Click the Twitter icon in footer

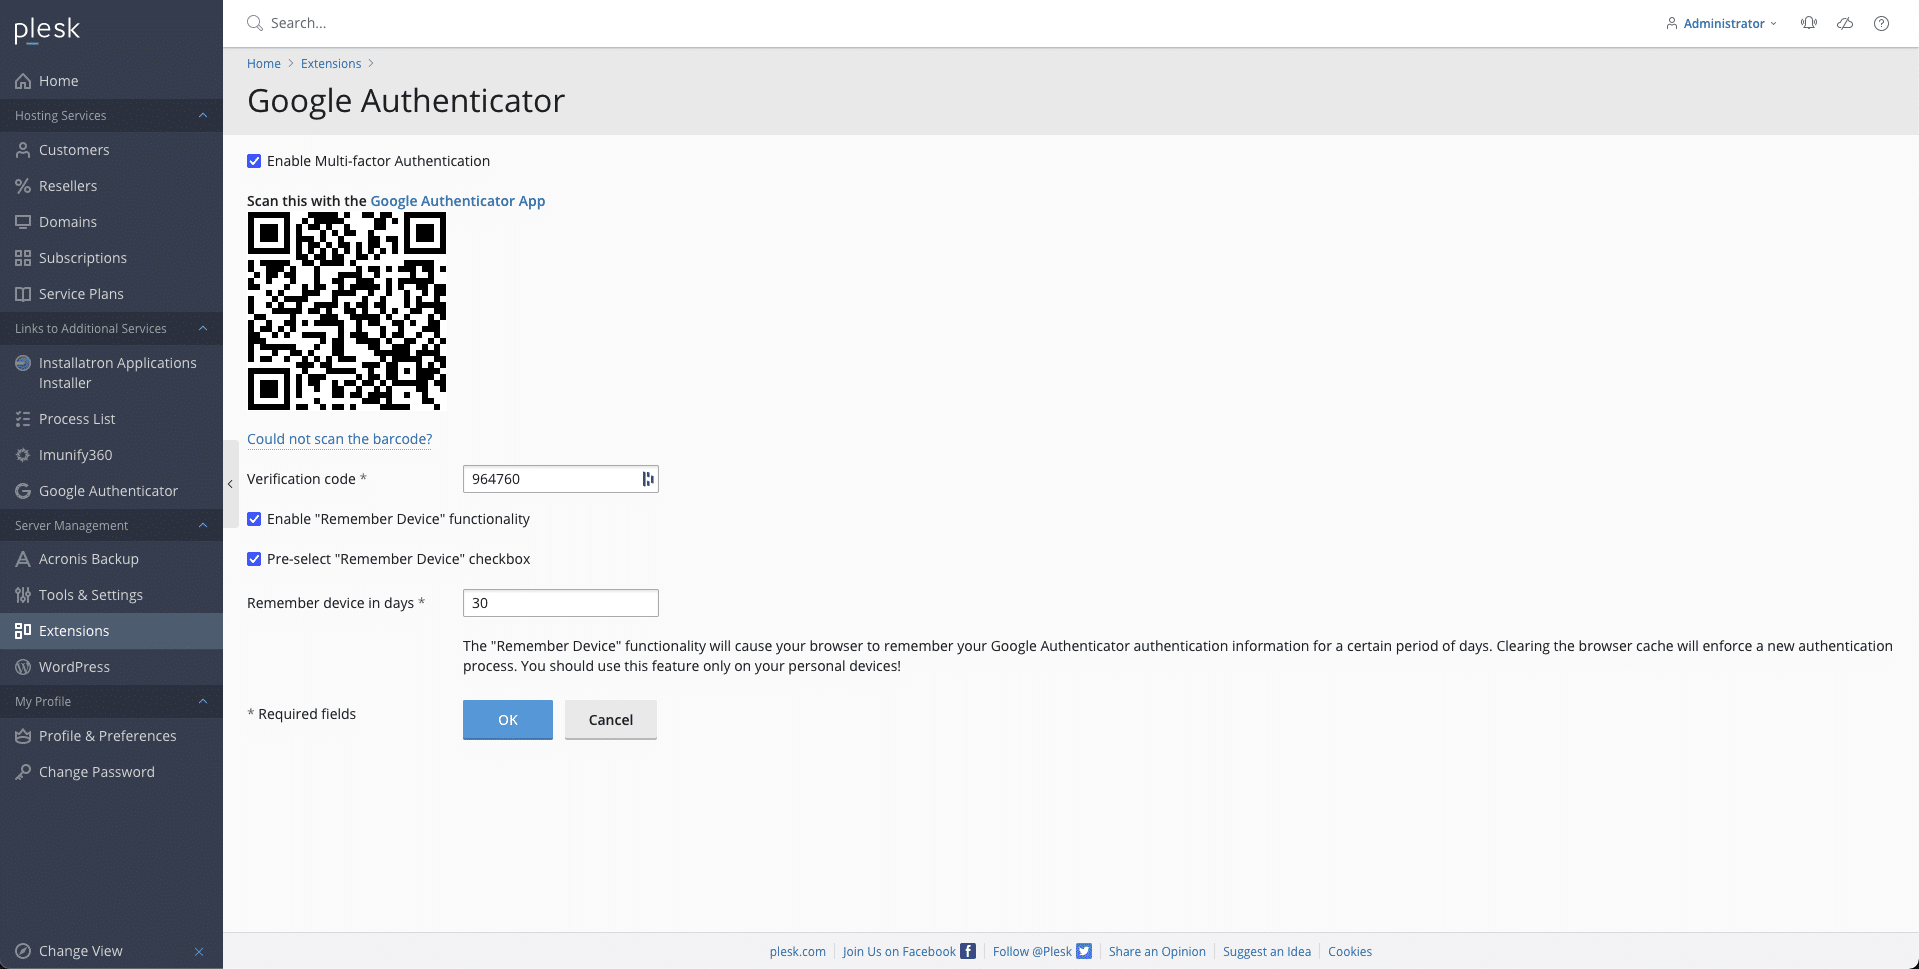click(1084, 951)
